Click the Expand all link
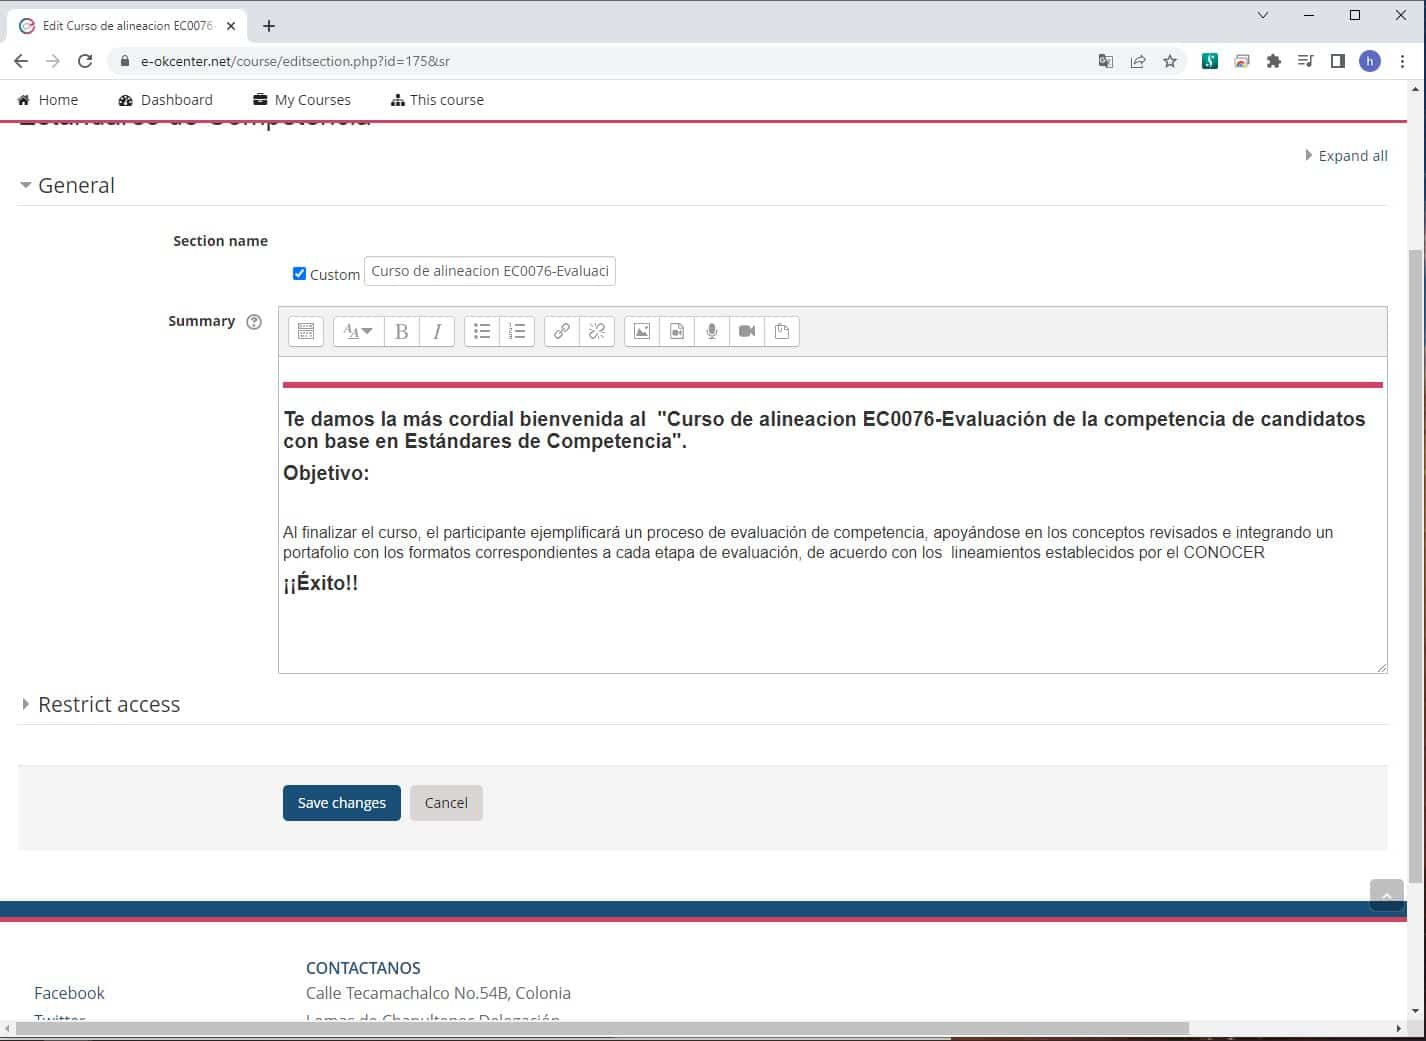 pyautogui.click(x=1351, y=156)
